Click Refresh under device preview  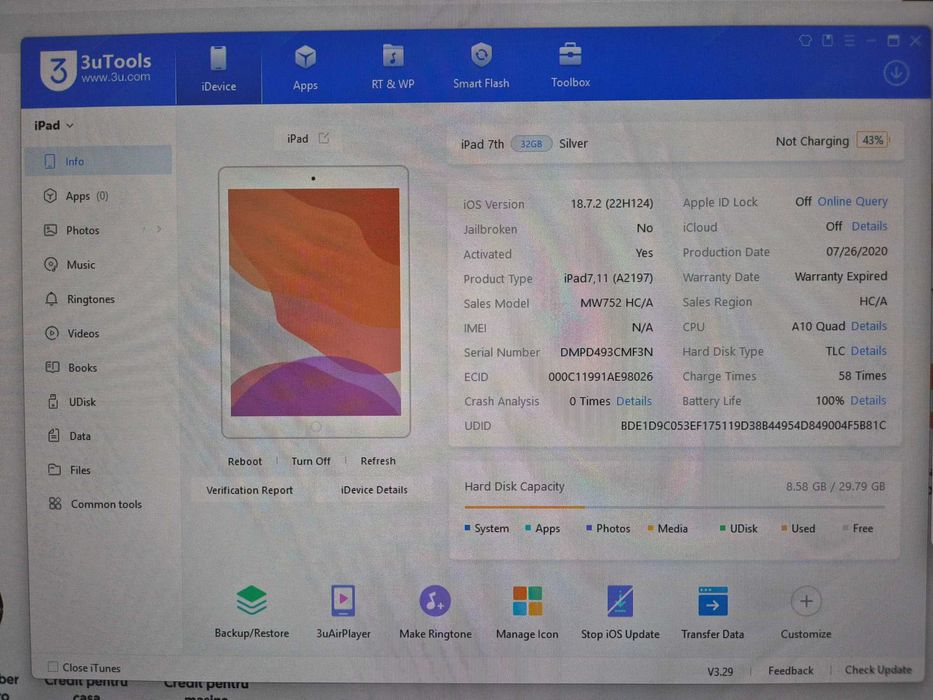[x=378, y=461]
